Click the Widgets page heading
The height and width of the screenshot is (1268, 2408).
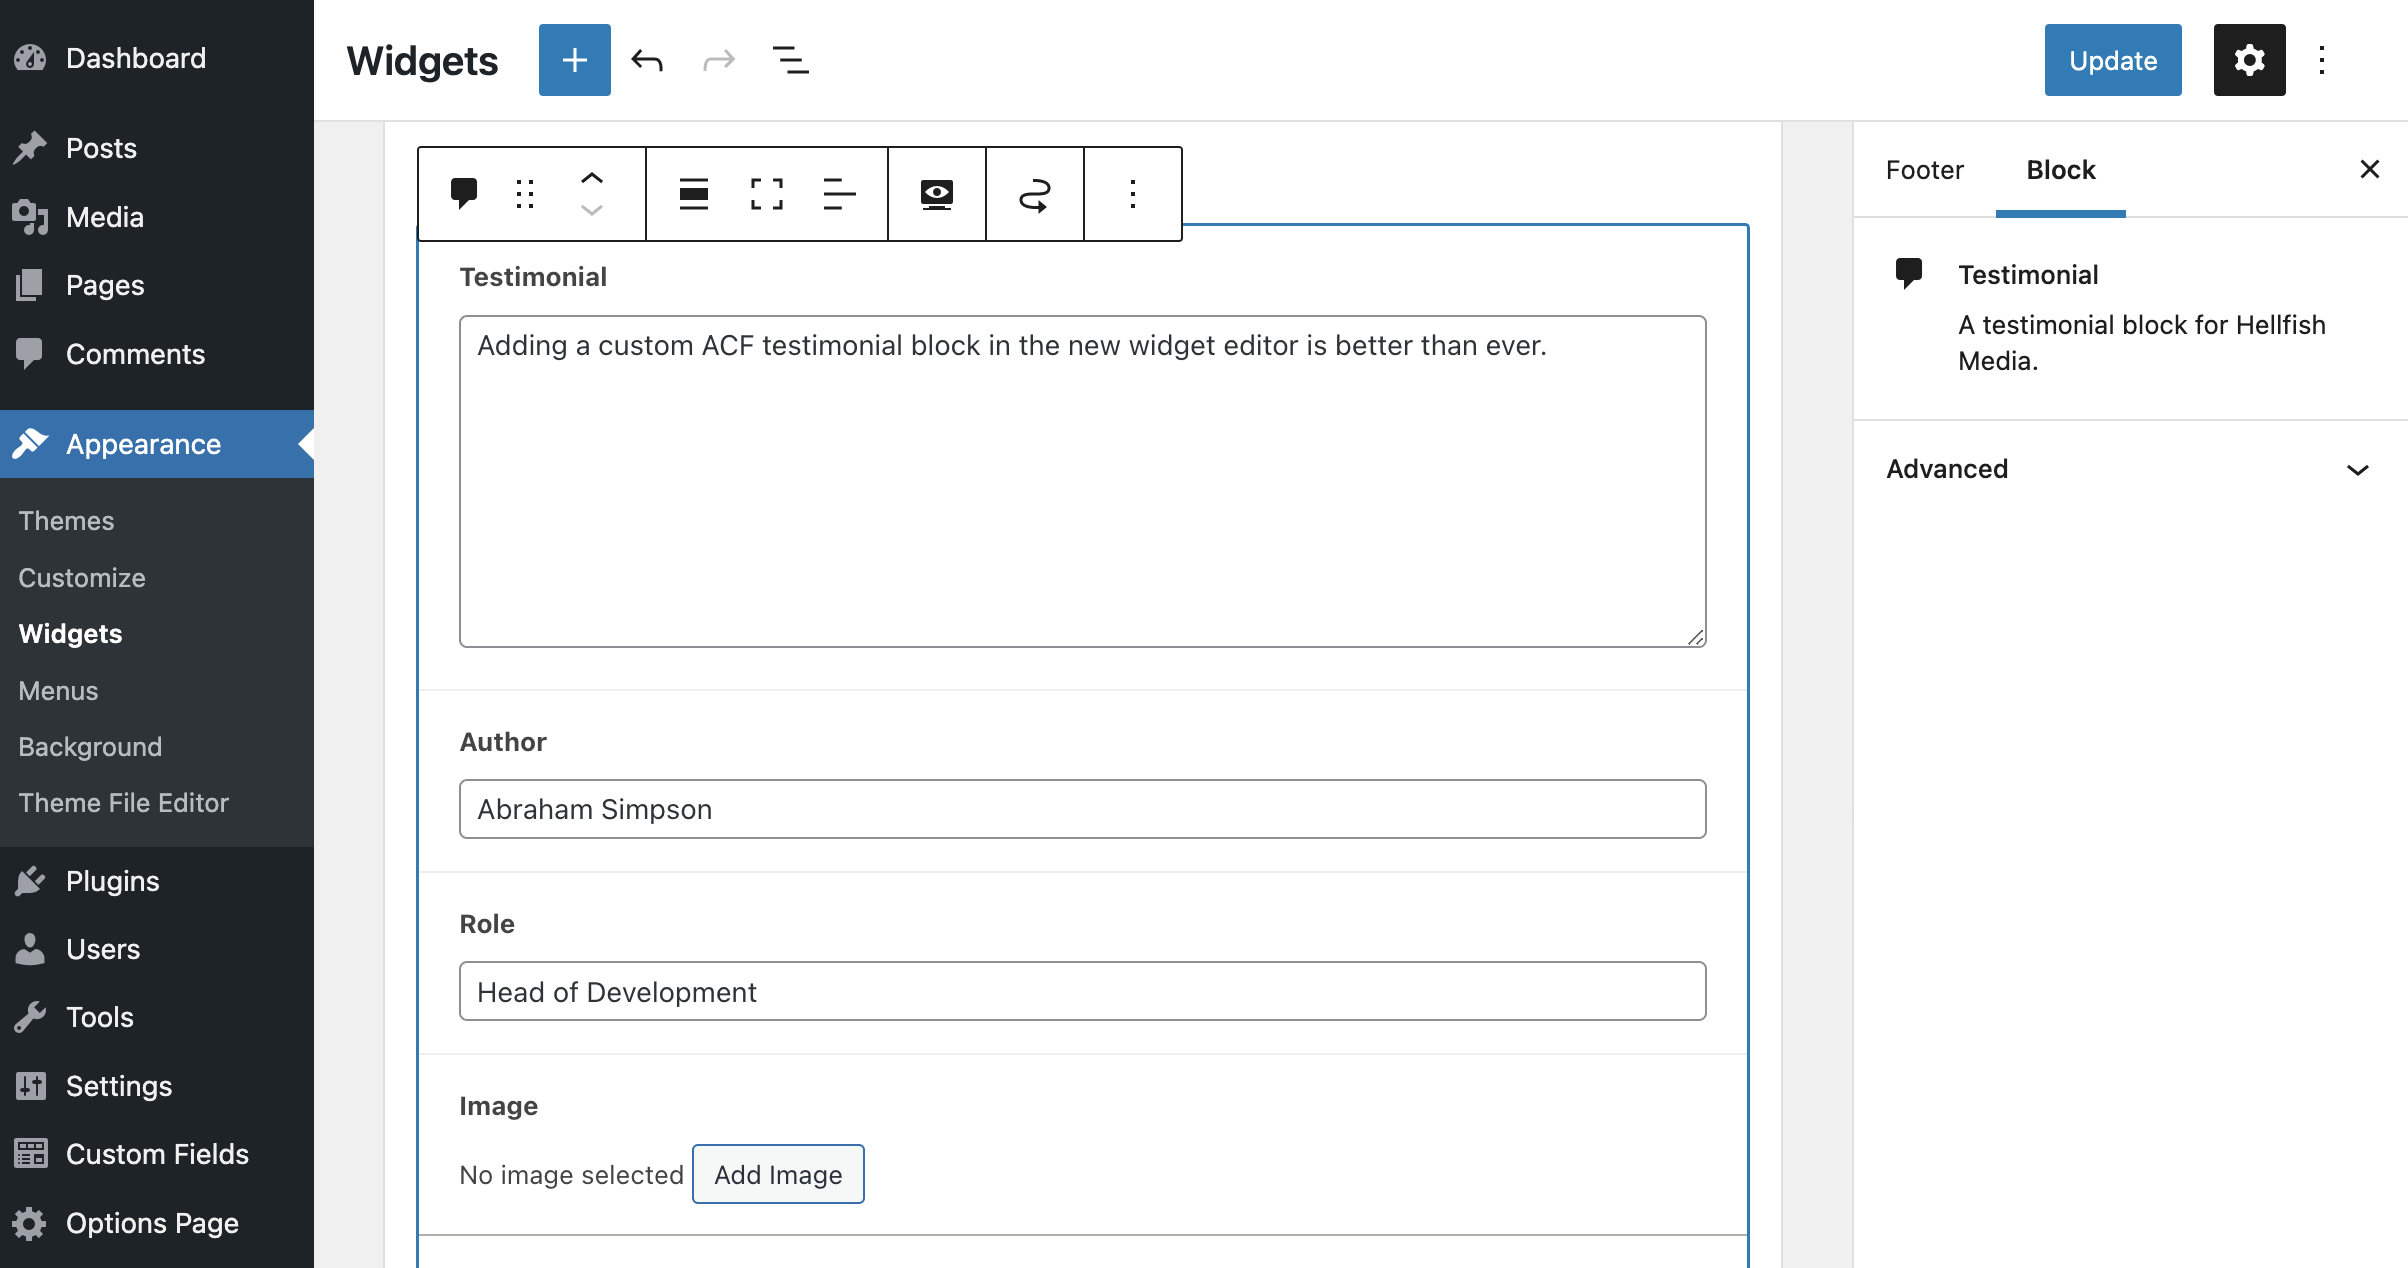(x=422, y=61)
